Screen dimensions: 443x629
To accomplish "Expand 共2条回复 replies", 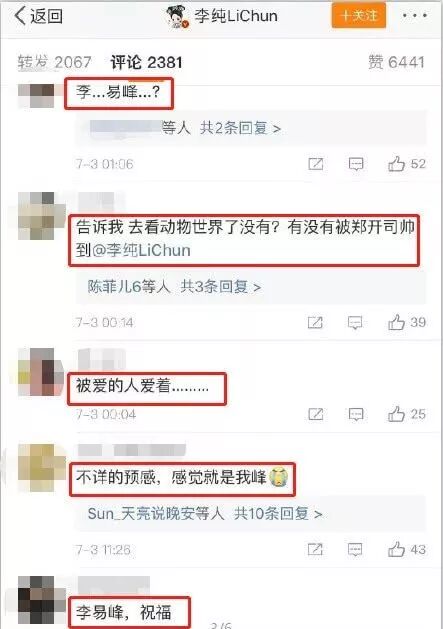I will [x=240, y=128].
